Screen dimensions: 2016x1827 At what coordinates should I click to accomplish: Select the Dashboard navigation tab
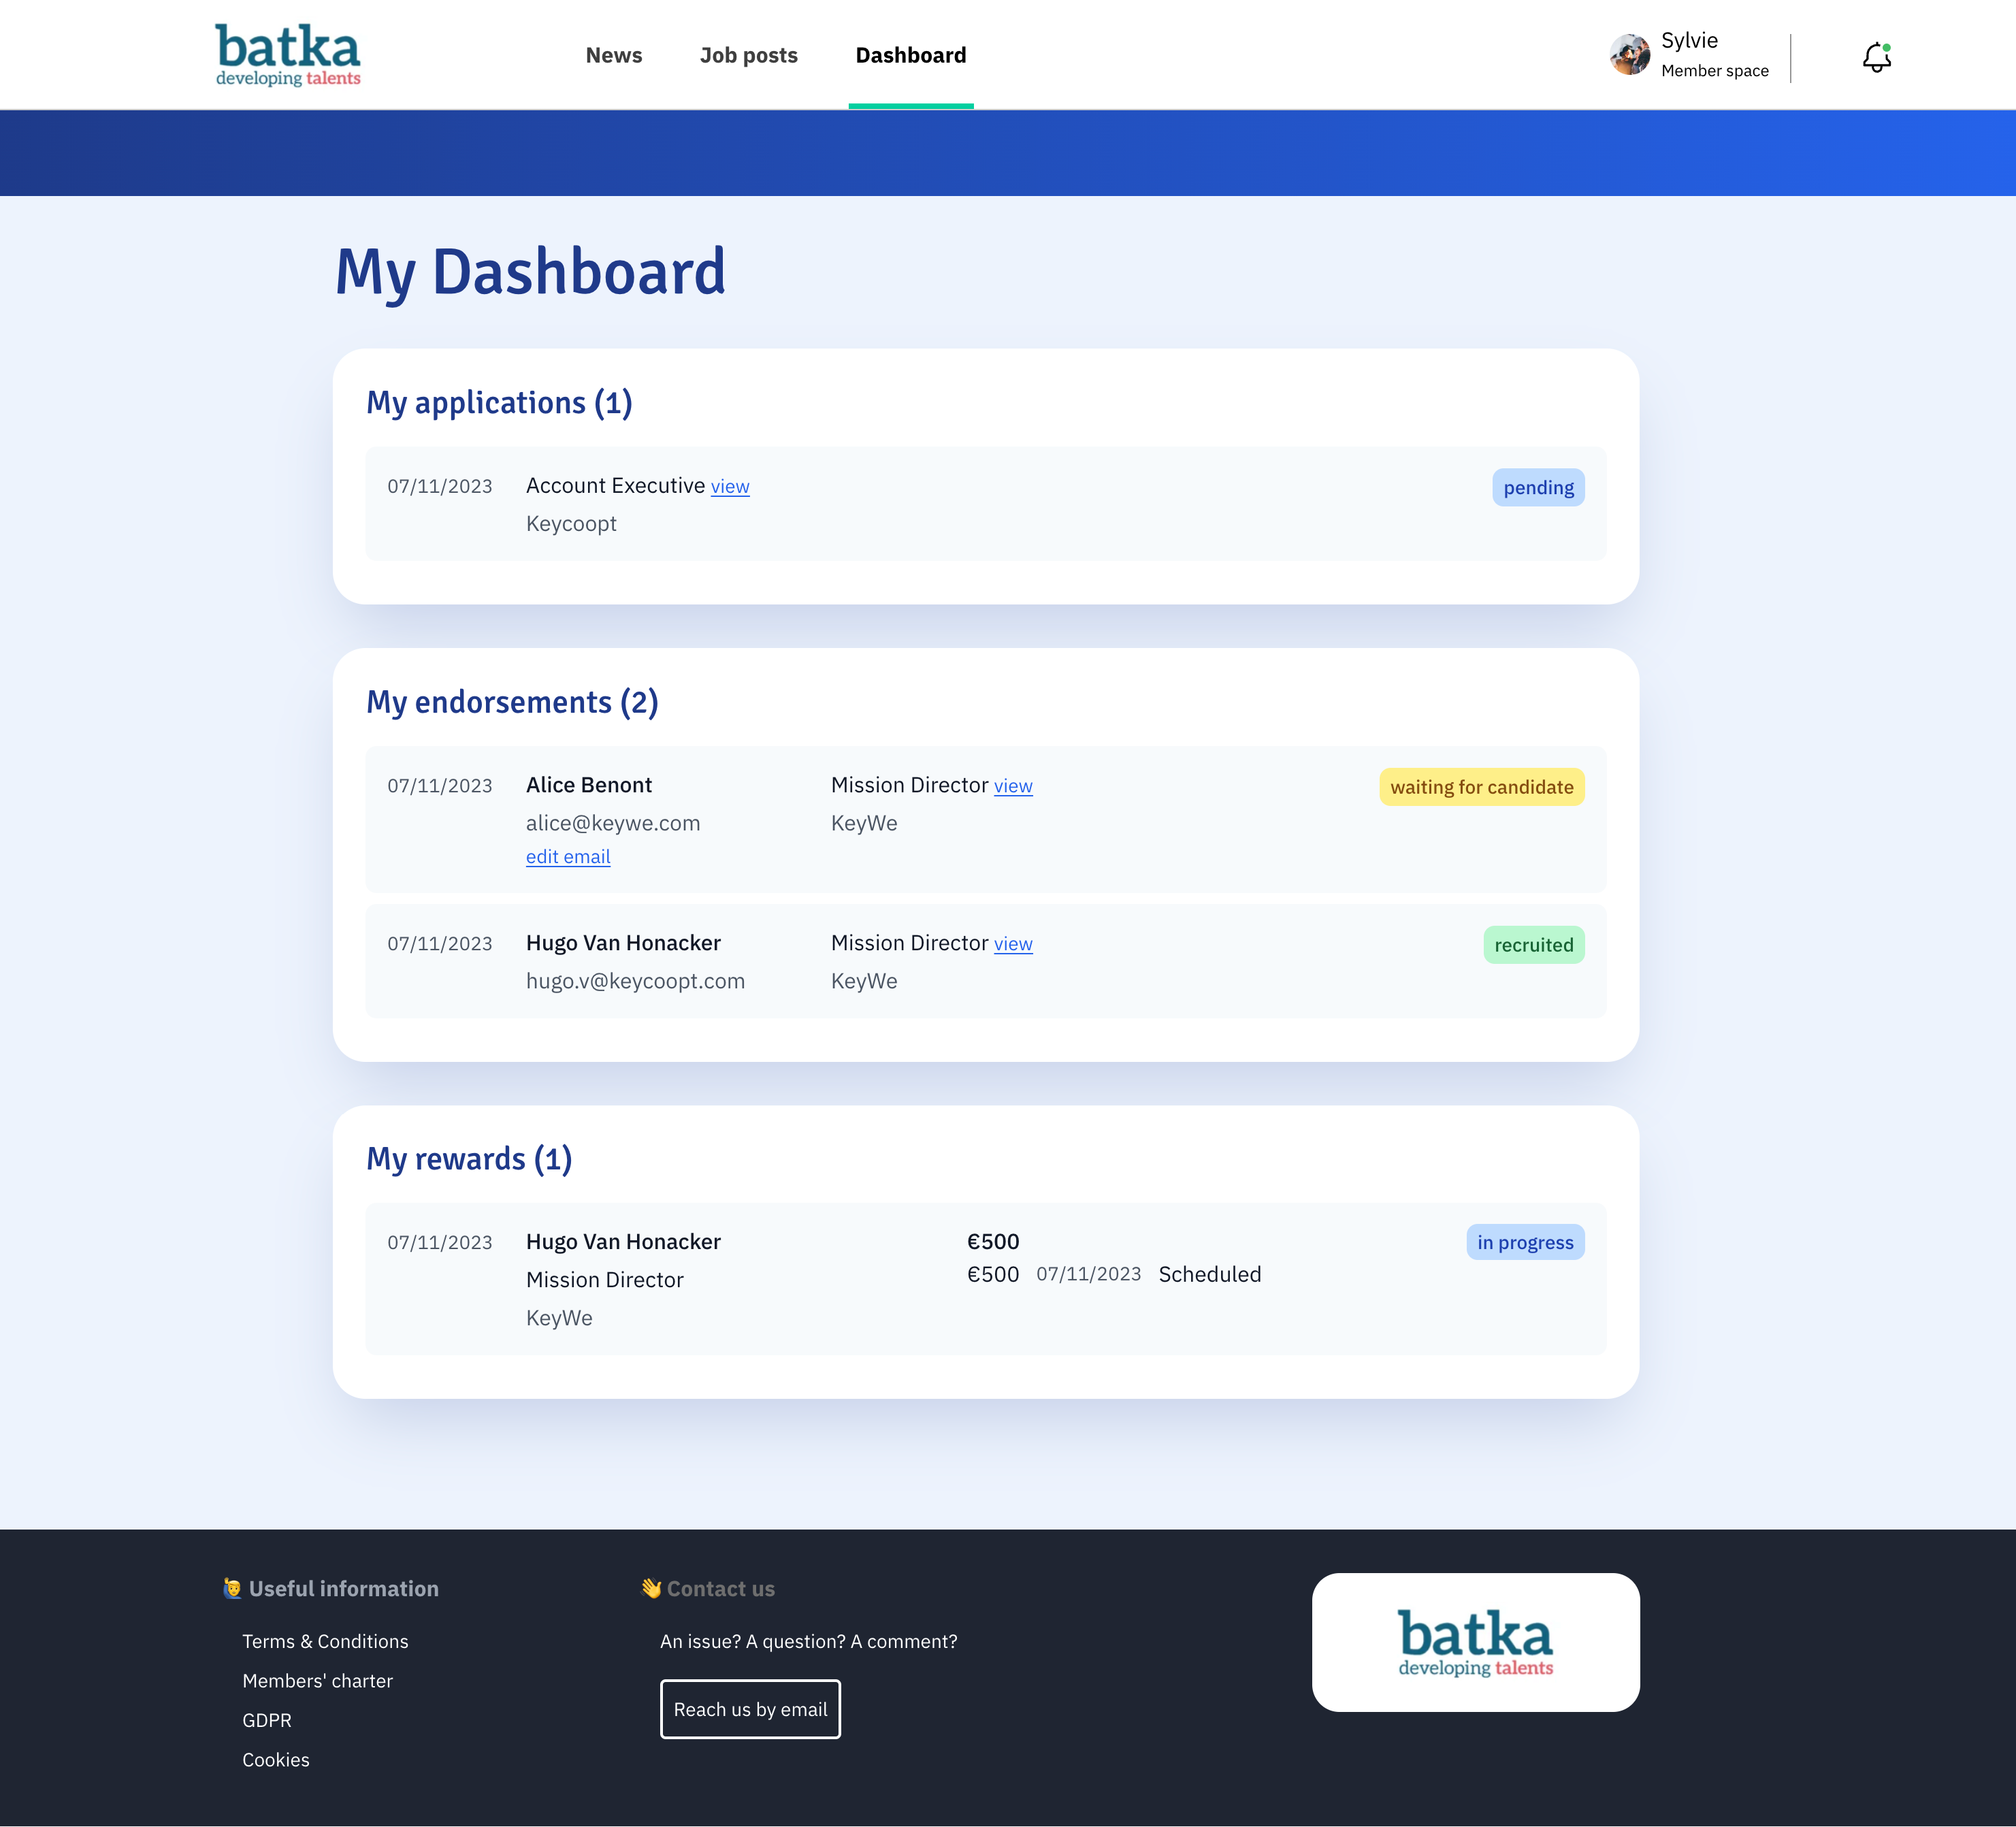tap(910, 55)
